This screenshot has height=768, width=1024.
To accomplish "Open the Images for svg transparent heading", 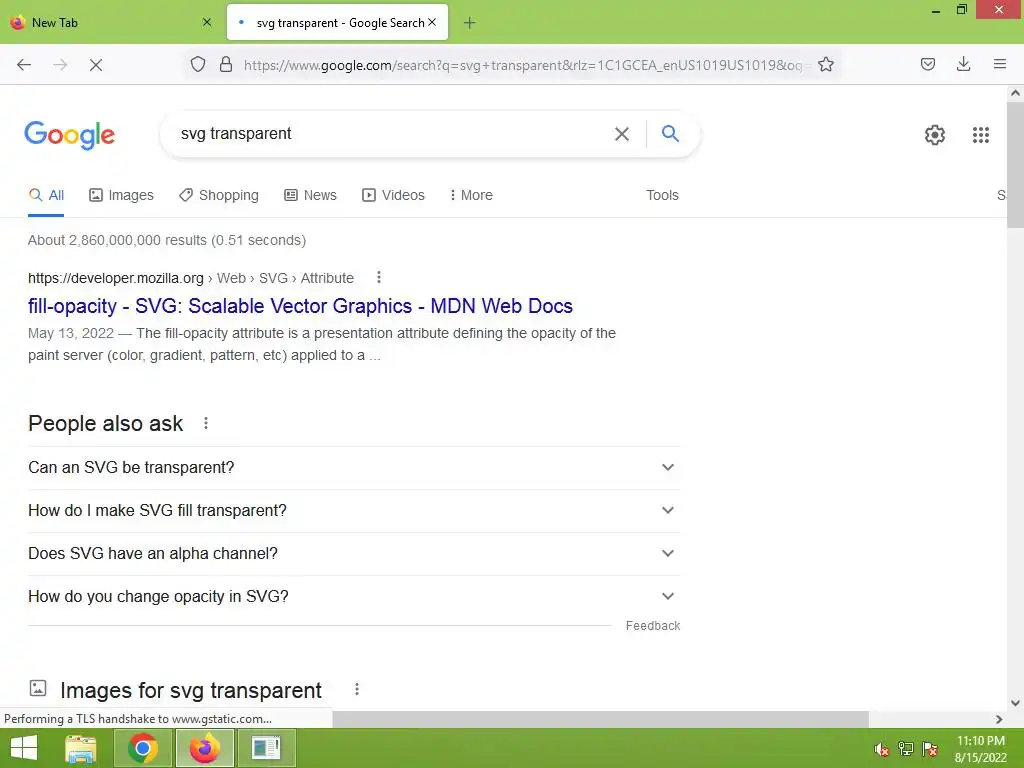I will [x=191, y=690].
